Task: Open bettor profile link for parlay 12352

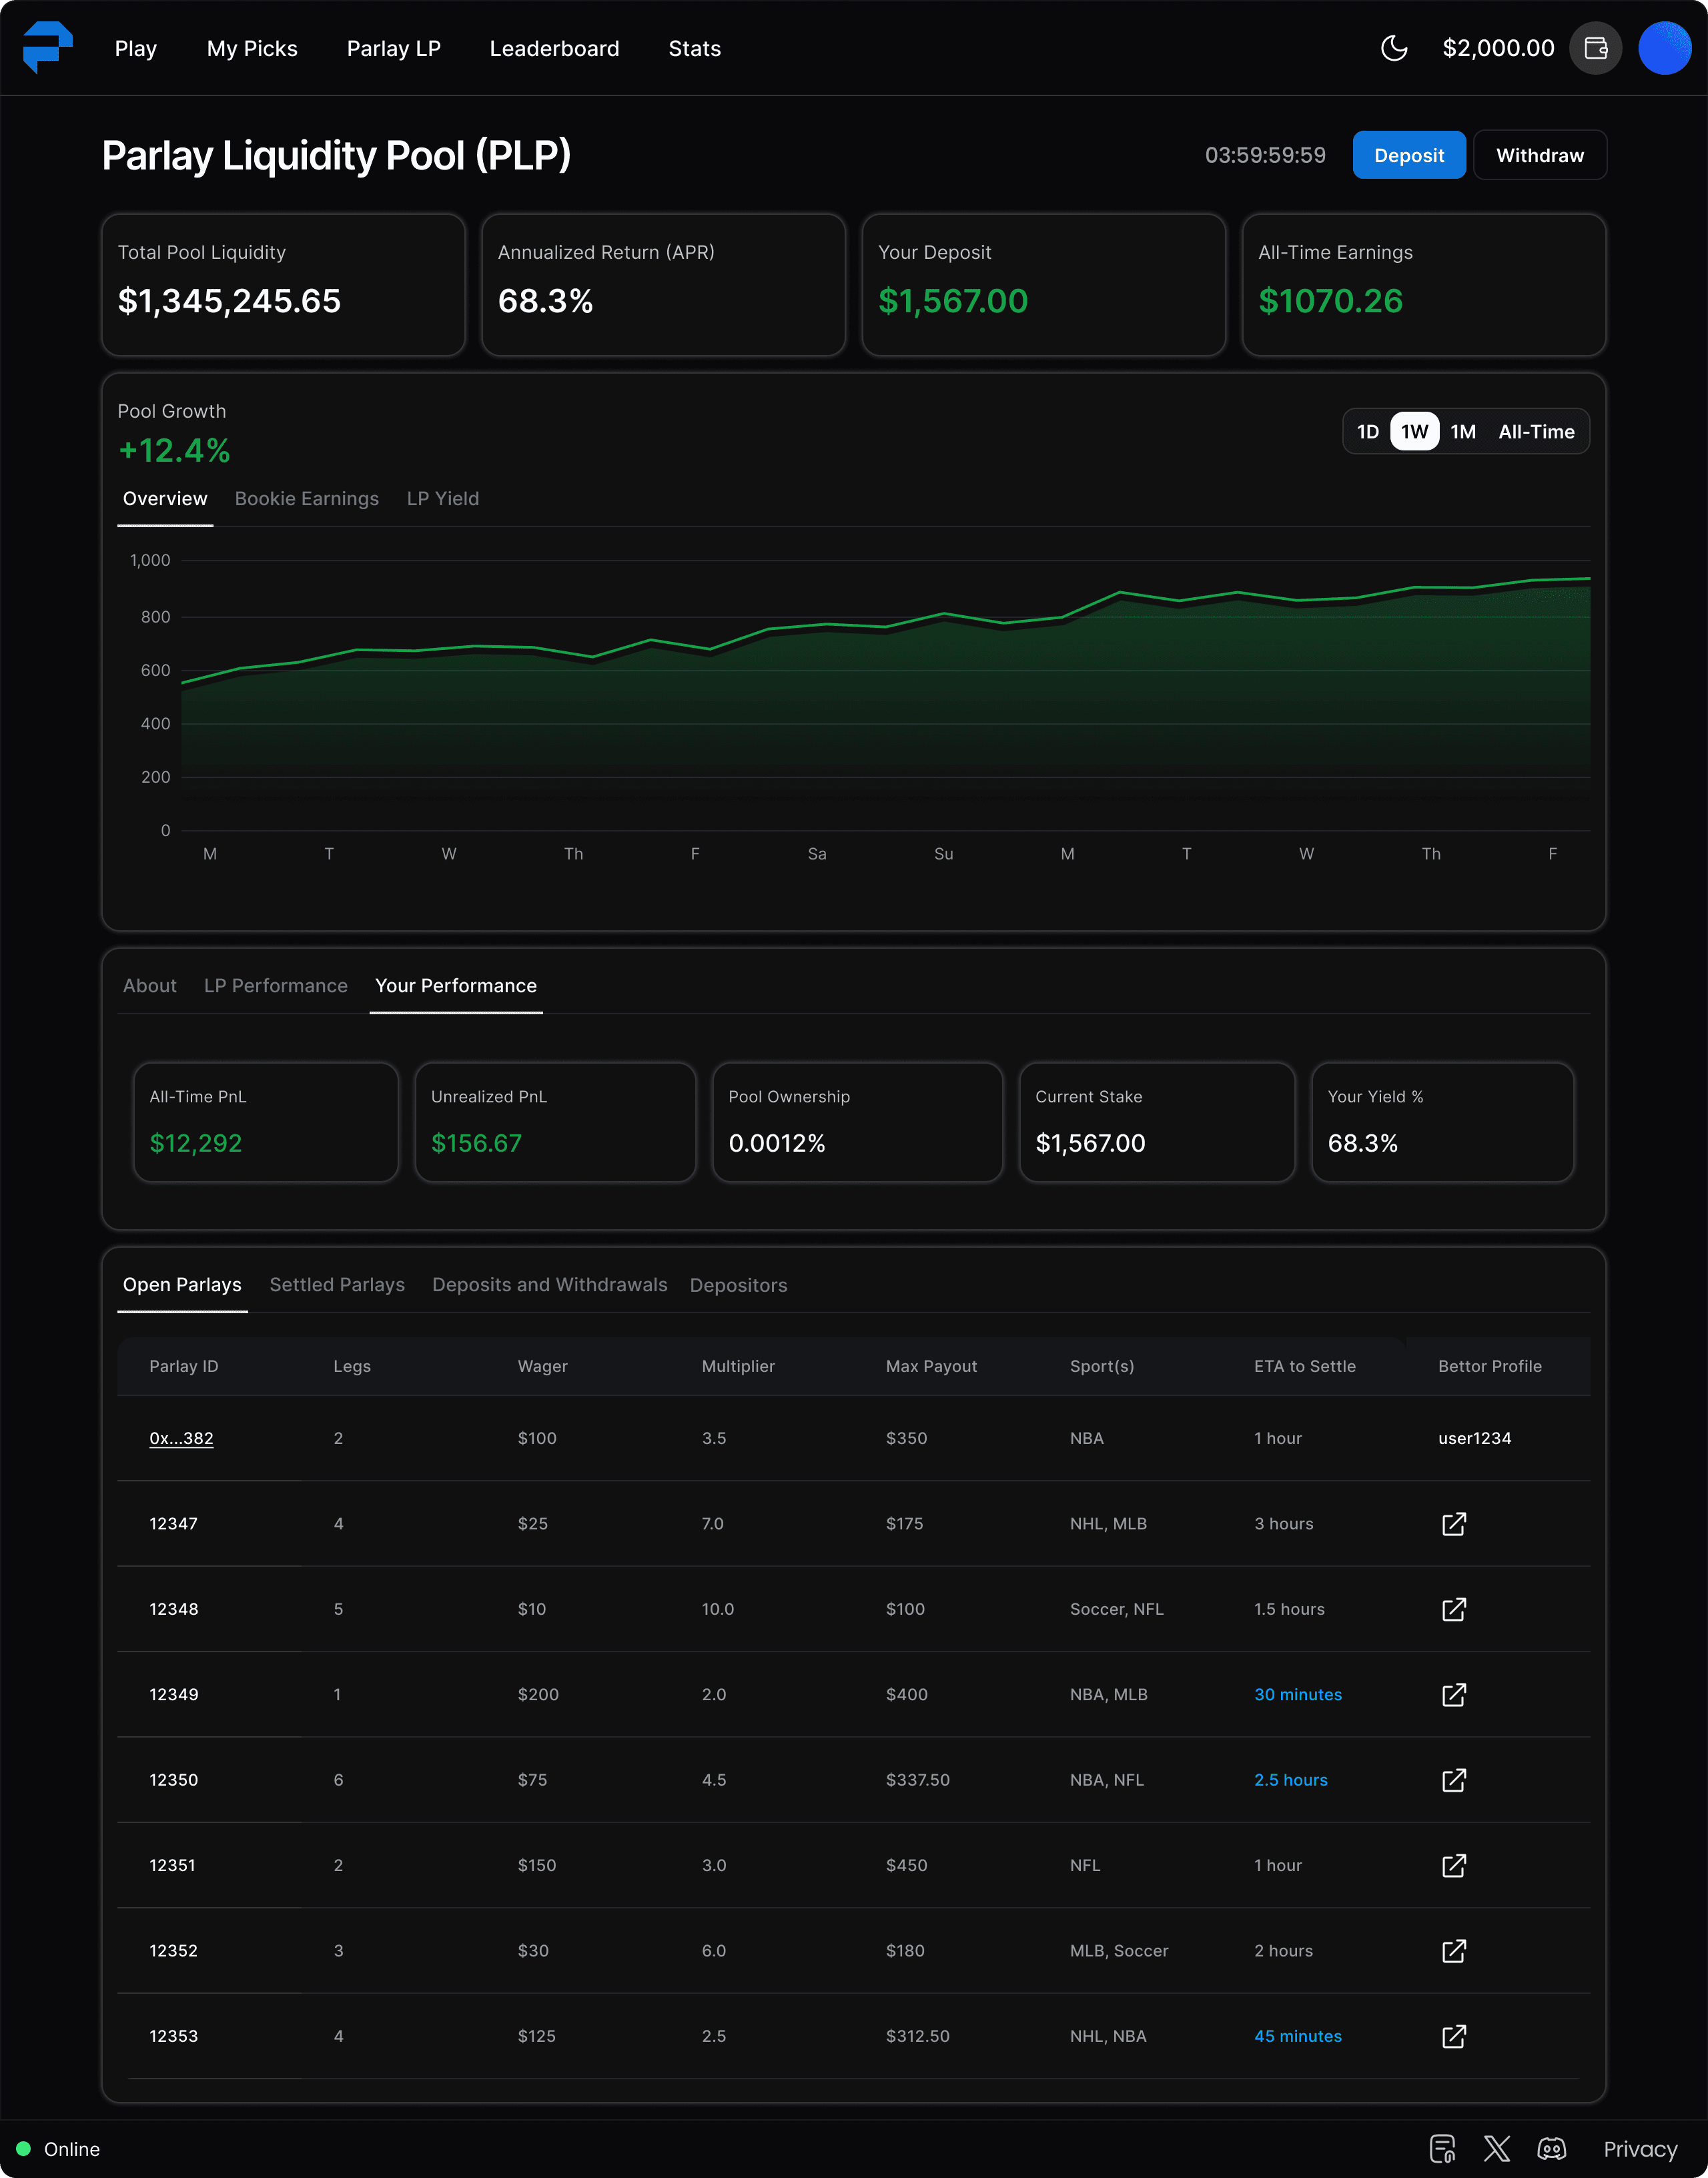Action: [1453, 1951]
